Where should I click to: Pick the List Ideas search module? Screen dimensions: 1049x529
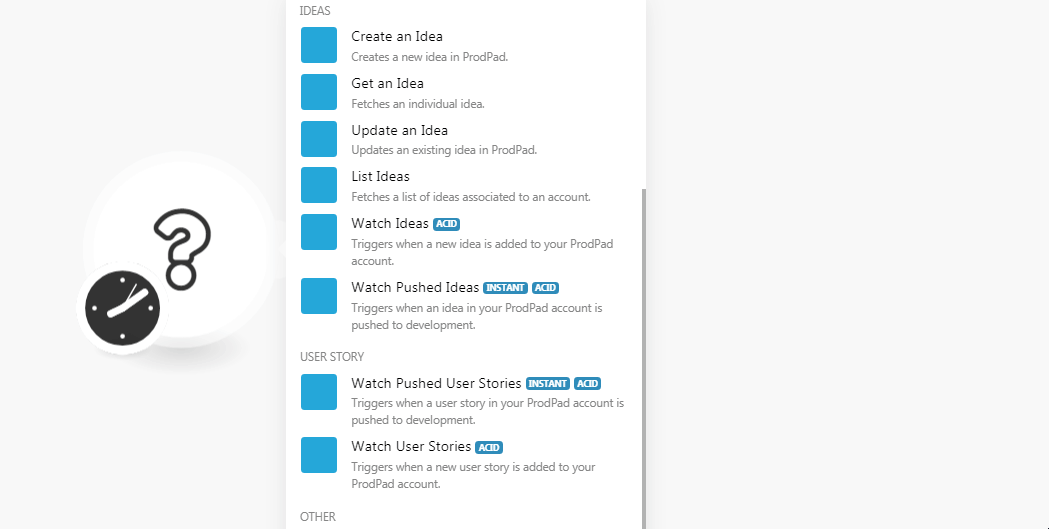pos(380,177)
